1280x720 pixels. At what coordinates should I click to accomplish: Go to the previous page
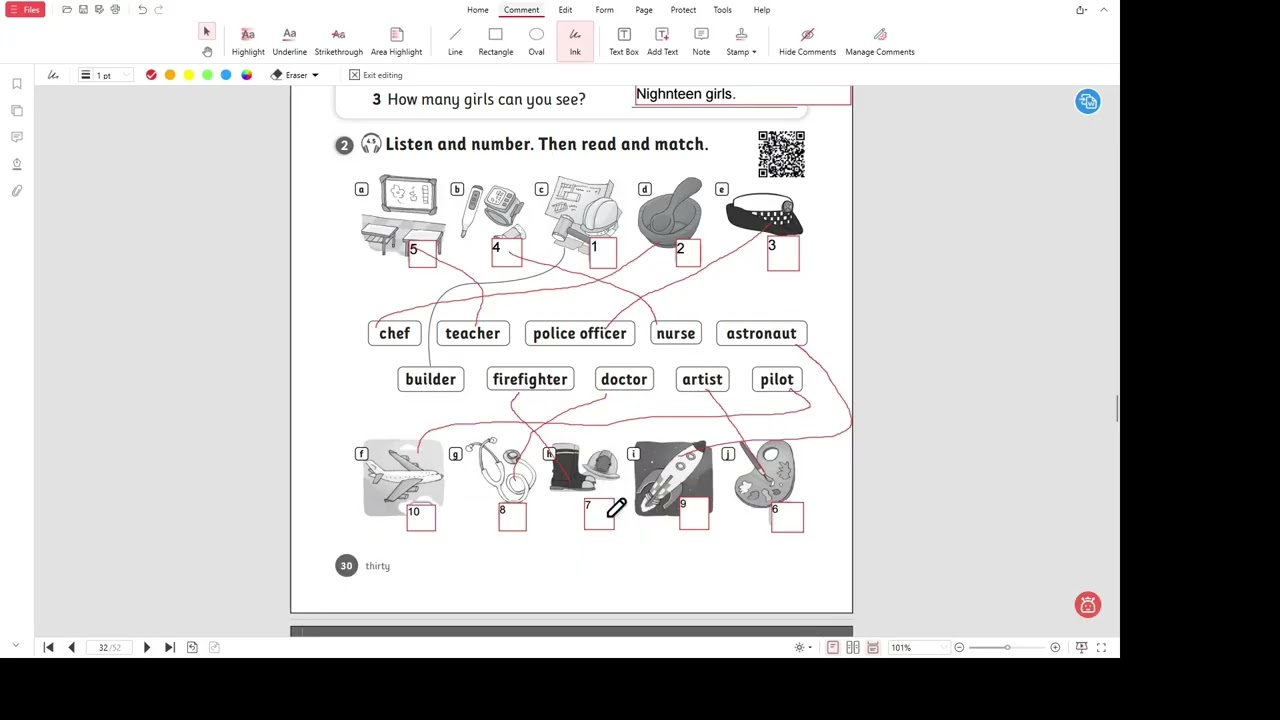click(71, 647)
